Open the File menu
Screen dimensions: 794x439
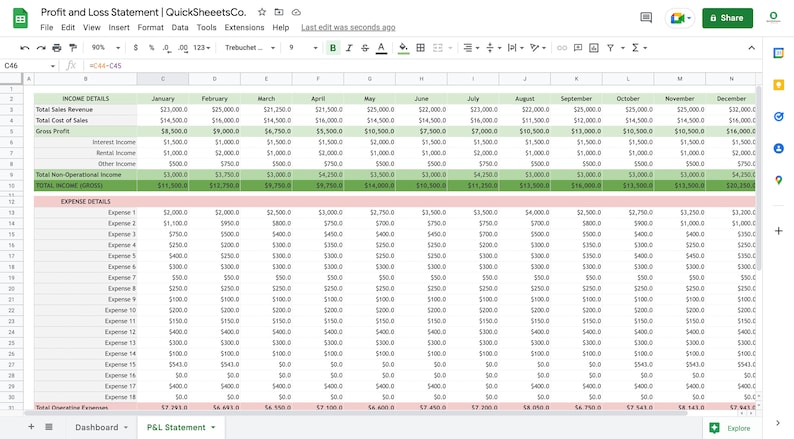click(47, 27)
